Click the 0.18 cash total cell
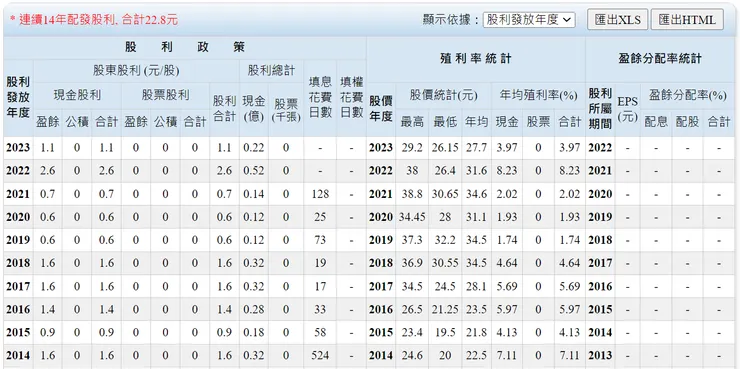This screenshot has width=740, height=369. 253,332
